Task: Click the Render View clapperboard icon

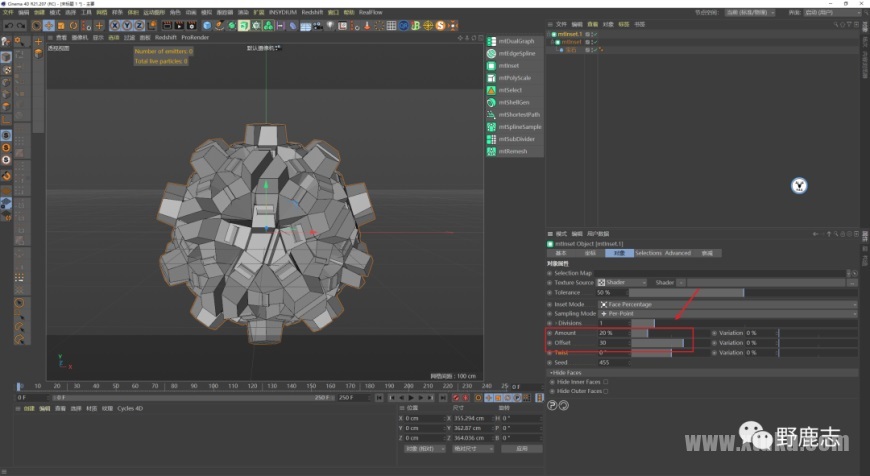Action: [167, 26]
